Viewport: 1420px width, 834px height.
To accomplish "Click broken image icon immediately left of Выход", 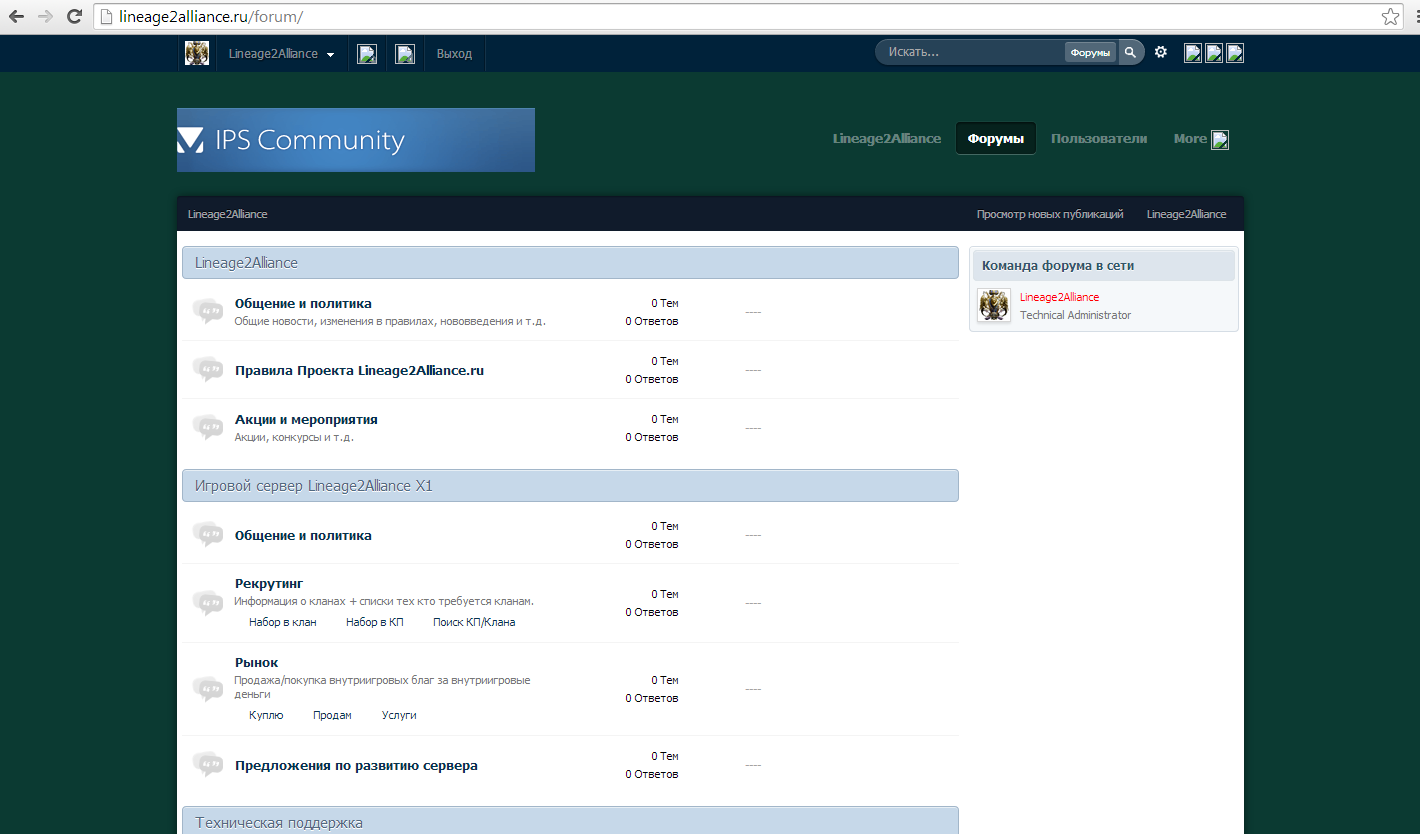I will coord(405,54).
